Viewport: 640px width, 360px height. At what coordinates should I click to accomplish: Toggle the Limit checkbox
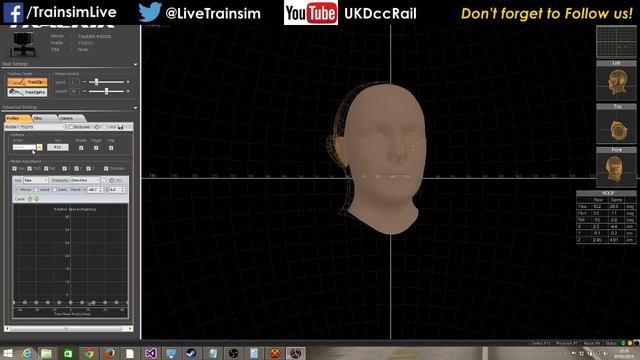54,190
